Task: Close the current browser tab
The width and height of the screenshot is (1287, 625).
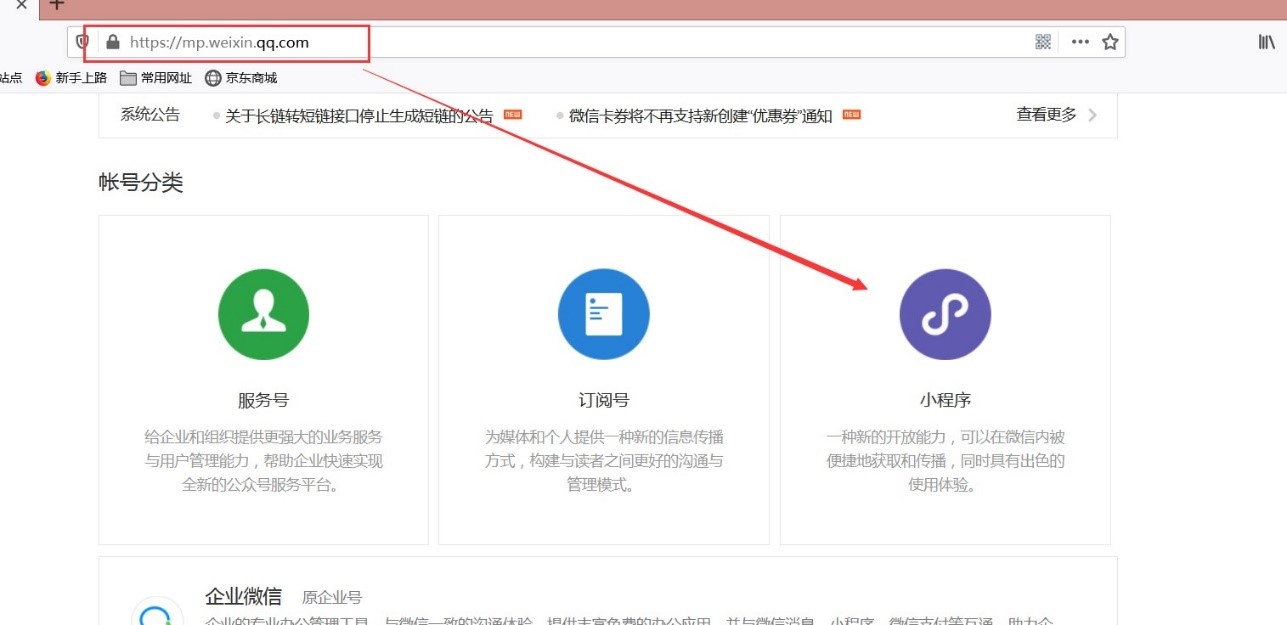Action: click(21, 5)
